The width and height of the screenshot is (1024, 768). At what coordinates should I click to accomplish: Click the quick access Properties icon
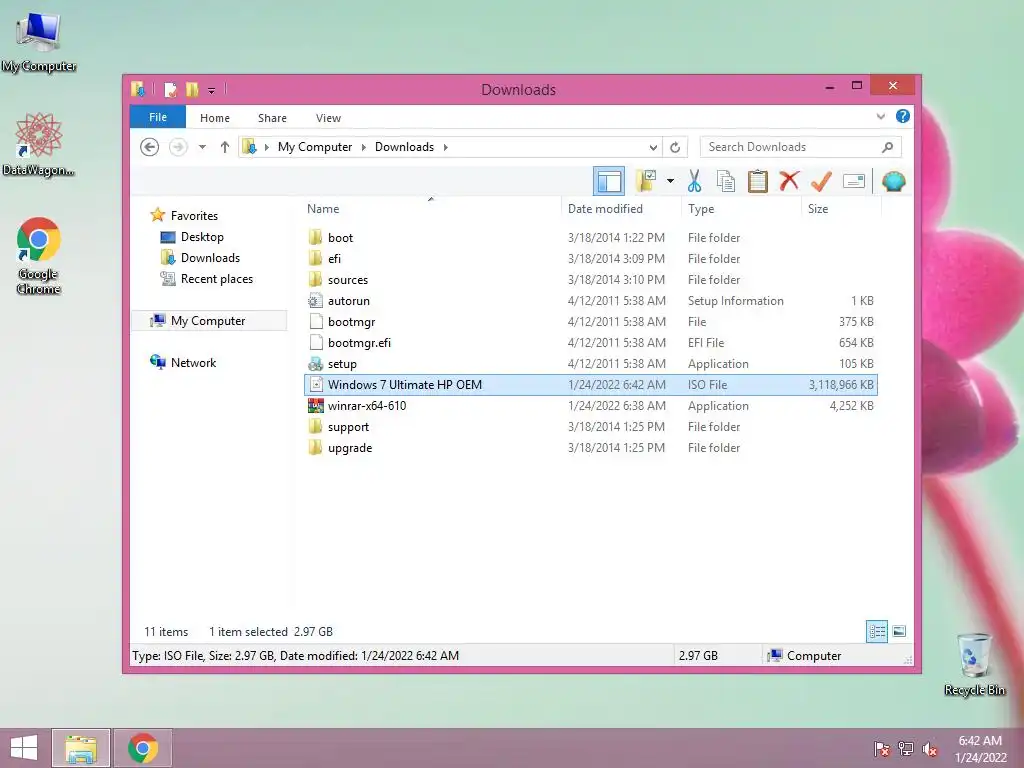point(170,89)
